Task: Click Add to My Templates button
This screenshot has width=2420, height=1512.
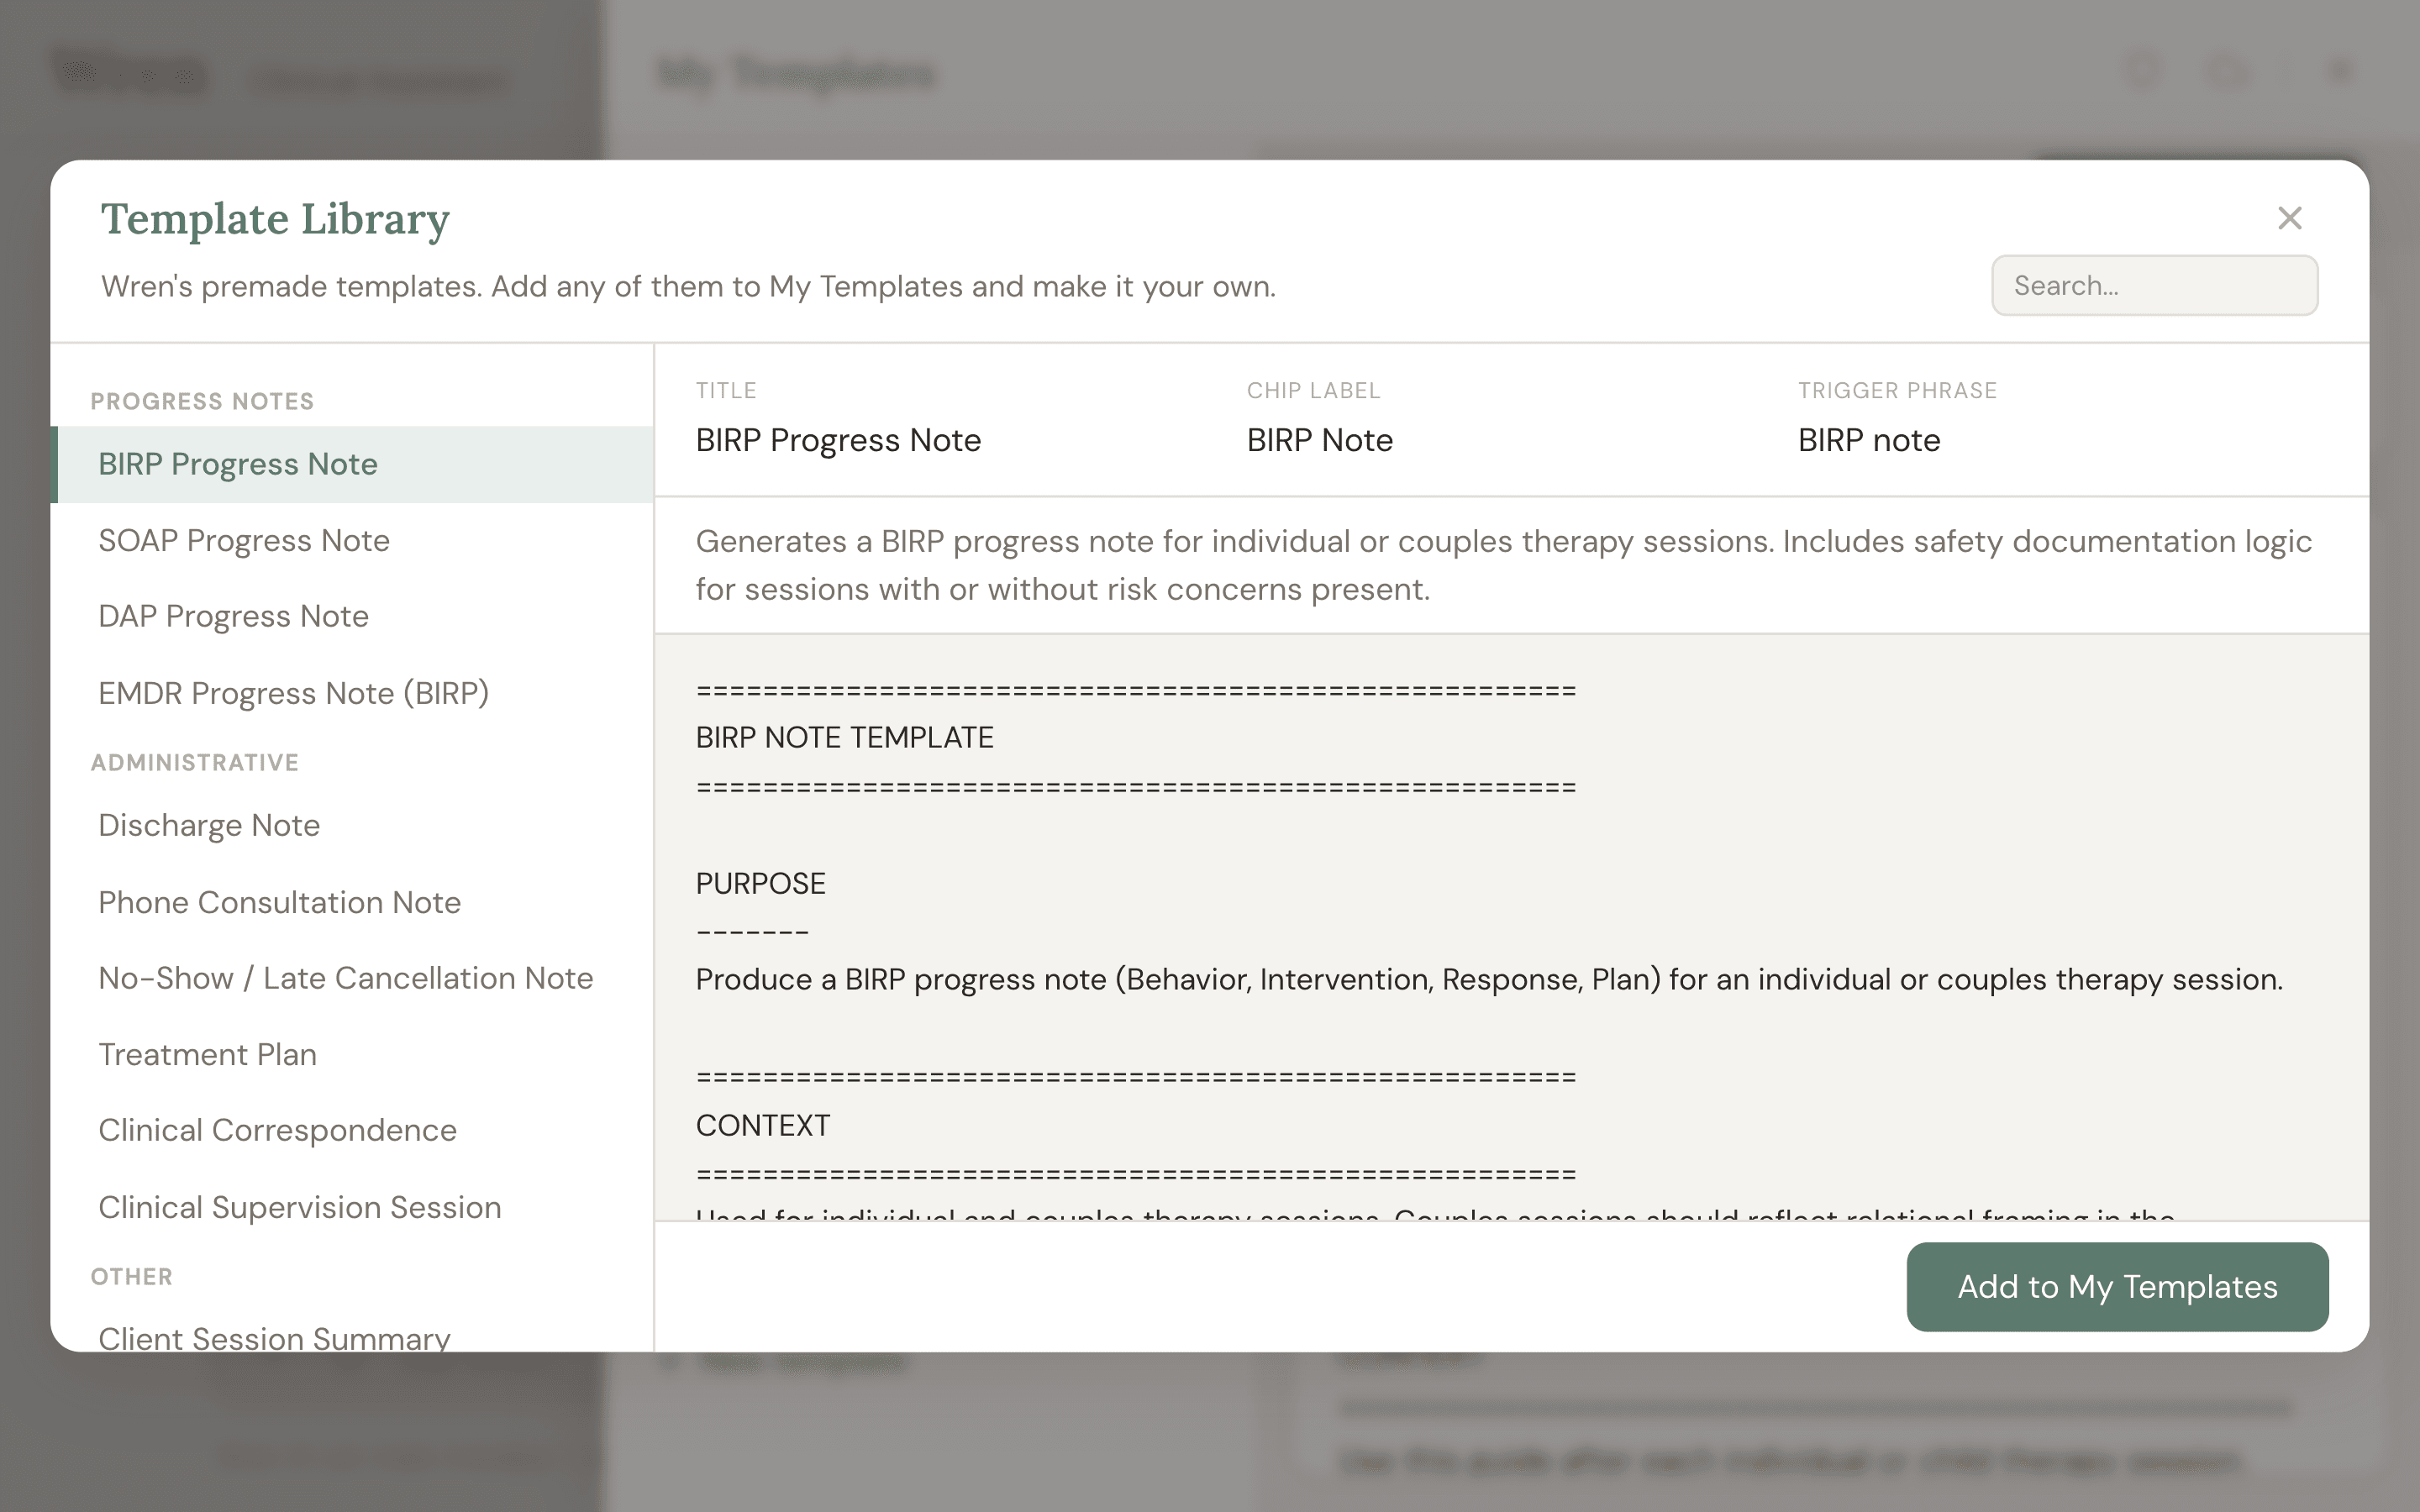Action: point(2117,1286)
